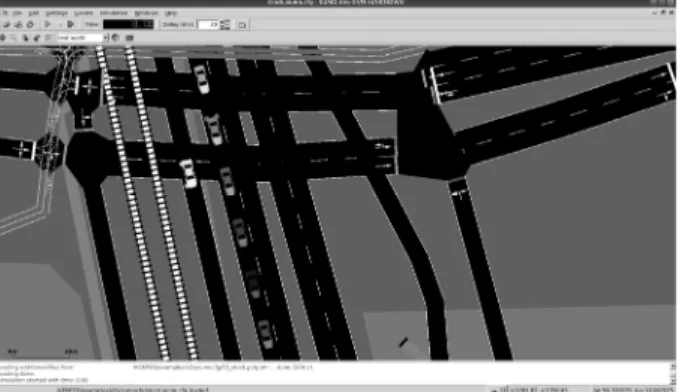679x392 pixels.
Task: Open the Windows menu
Action: point(146,13)
